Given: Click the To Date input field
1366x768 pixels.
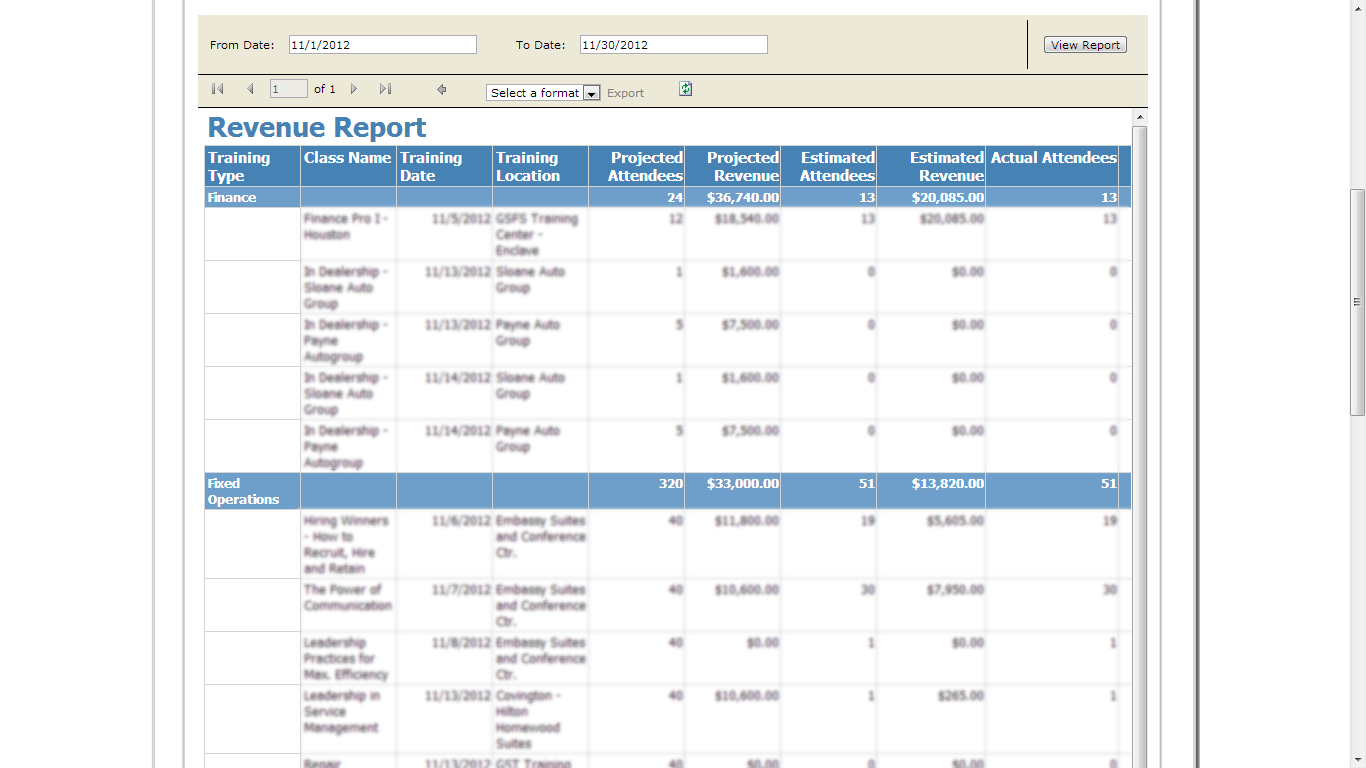Looking at the screenshot, I should pyautogui.click(x=673, y=45).
